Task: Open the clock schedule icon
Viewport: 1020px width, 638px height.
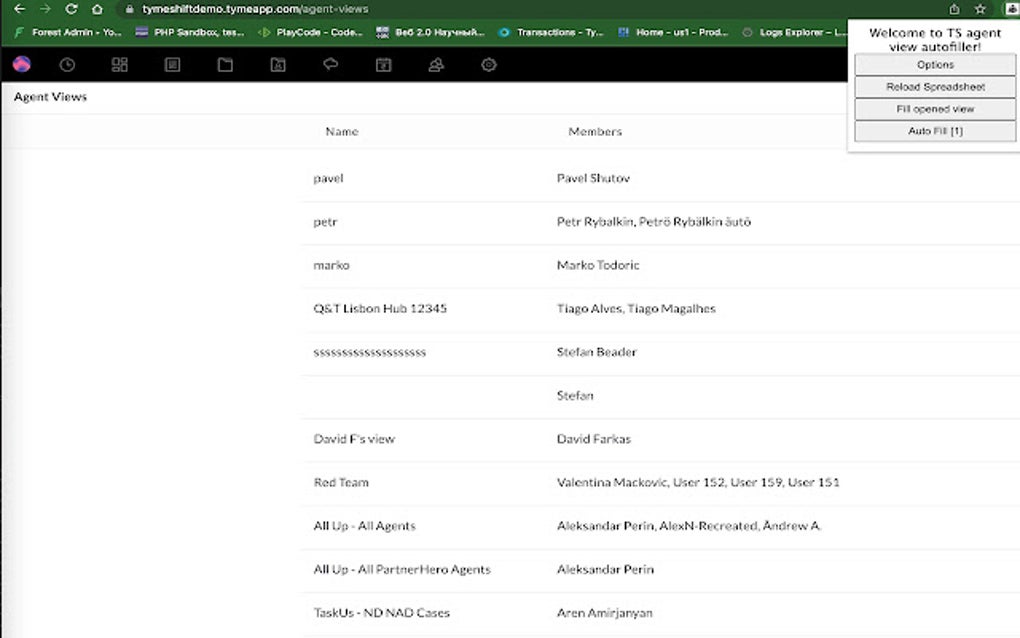Action: coord(67,64)
